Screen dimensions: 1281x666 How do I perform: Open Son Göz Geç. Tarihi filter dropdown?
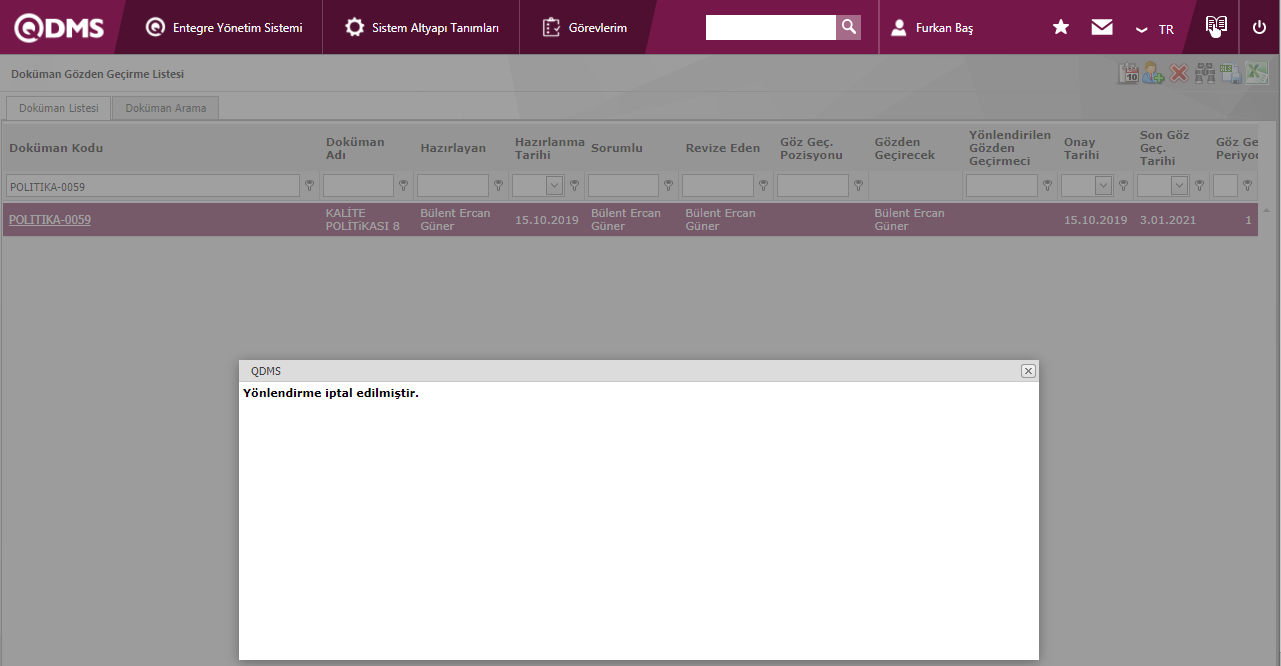[1179, 185]
